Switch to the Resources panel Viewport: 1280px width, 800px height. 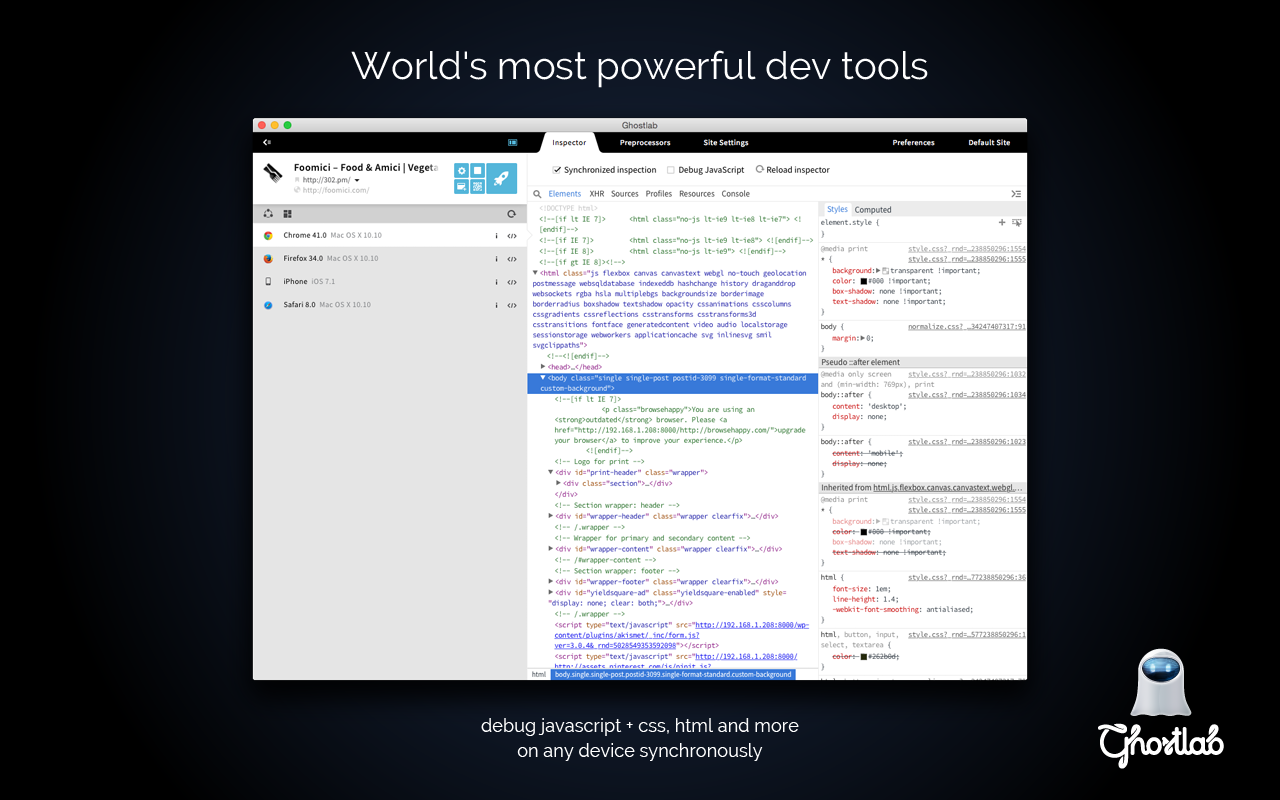click(x=697, y=194)
